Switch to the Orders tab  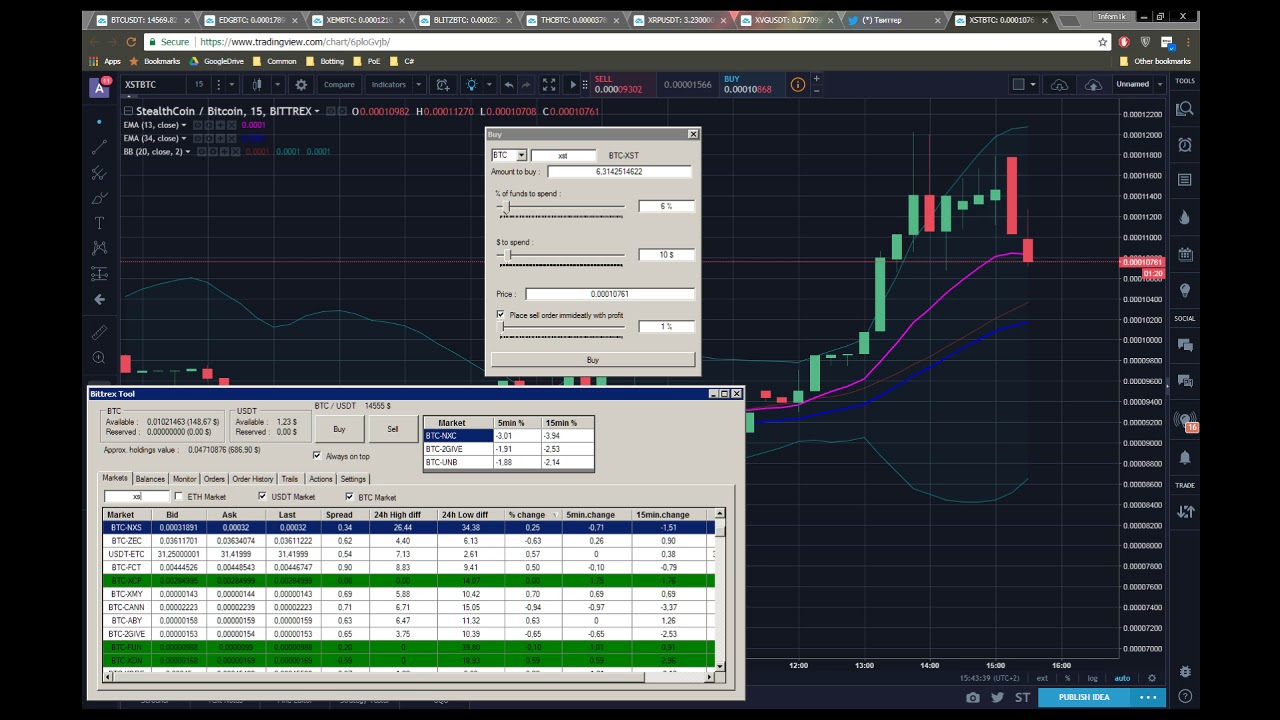click(214, 479)
